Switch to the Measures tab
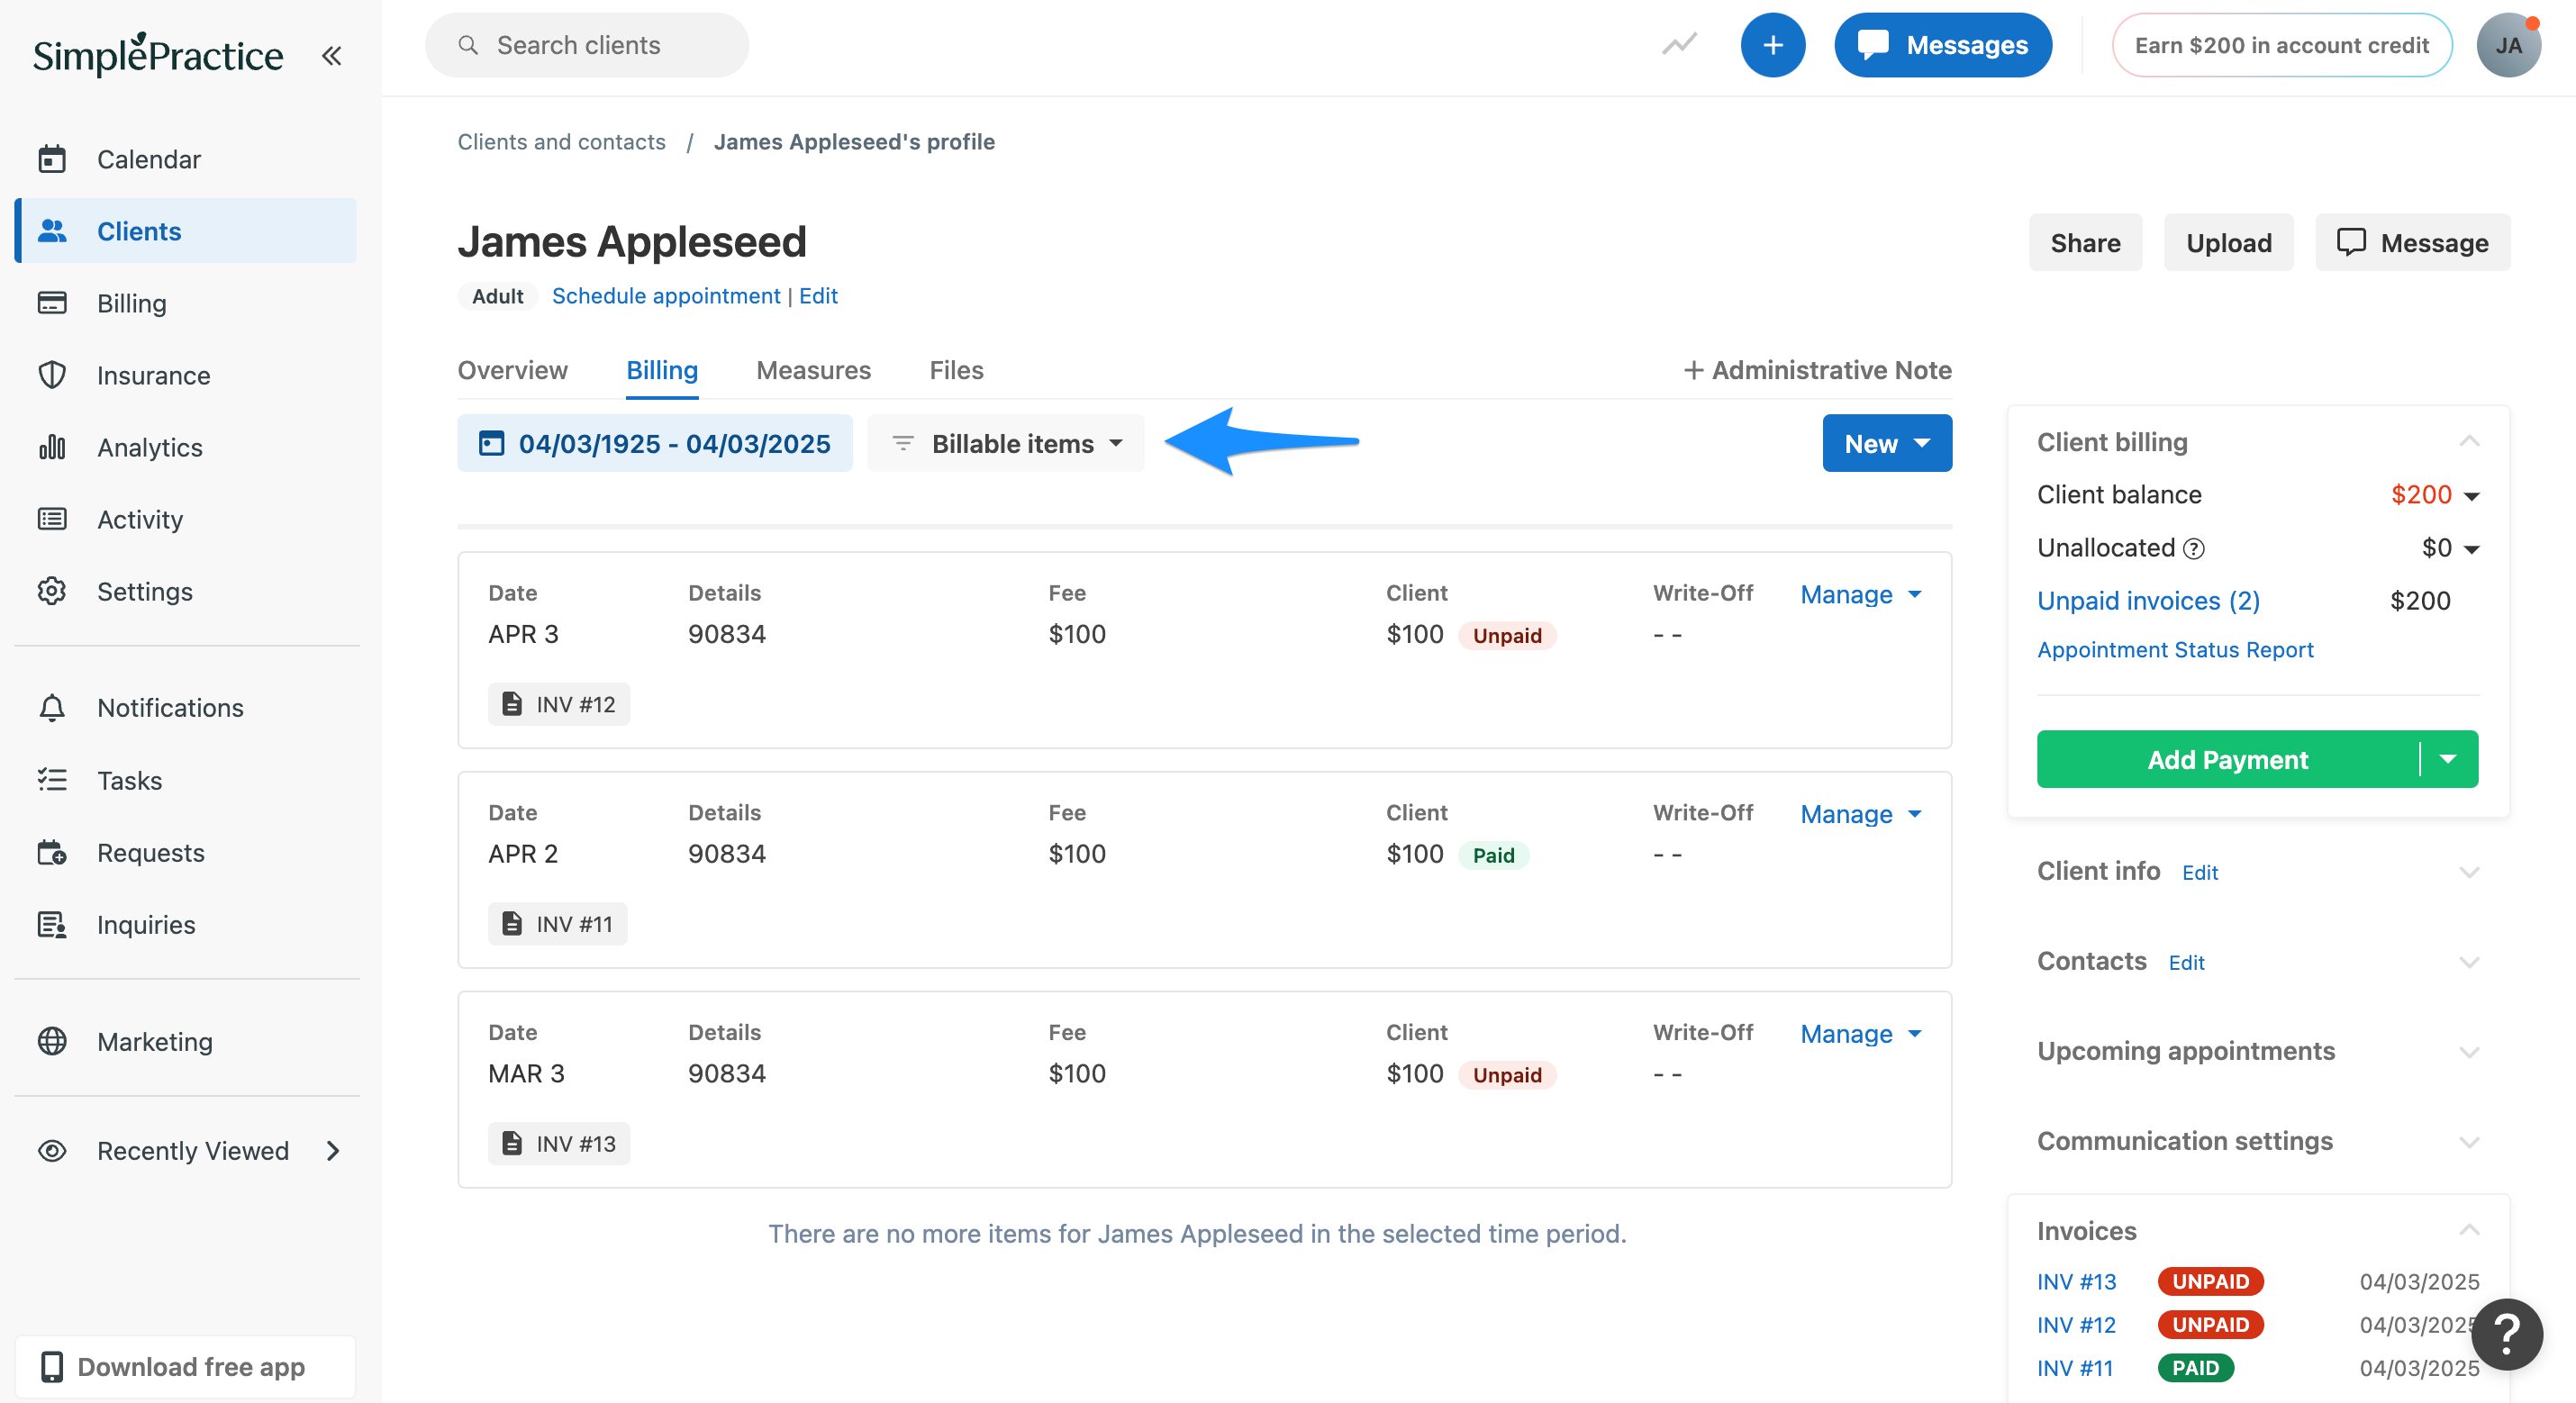This screenshot has width=2576, height=1403. coord(813,370)
